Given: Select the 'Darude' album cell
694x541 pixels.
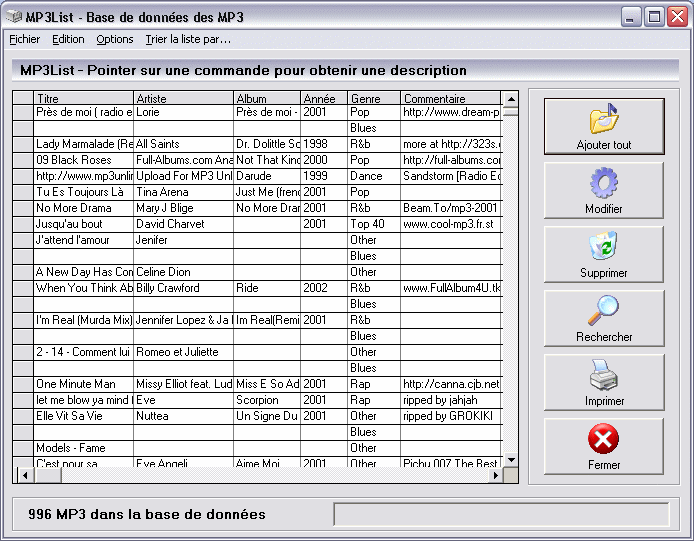Looking at the screenshot, I should pyautogui.click(x=267, y=176).
